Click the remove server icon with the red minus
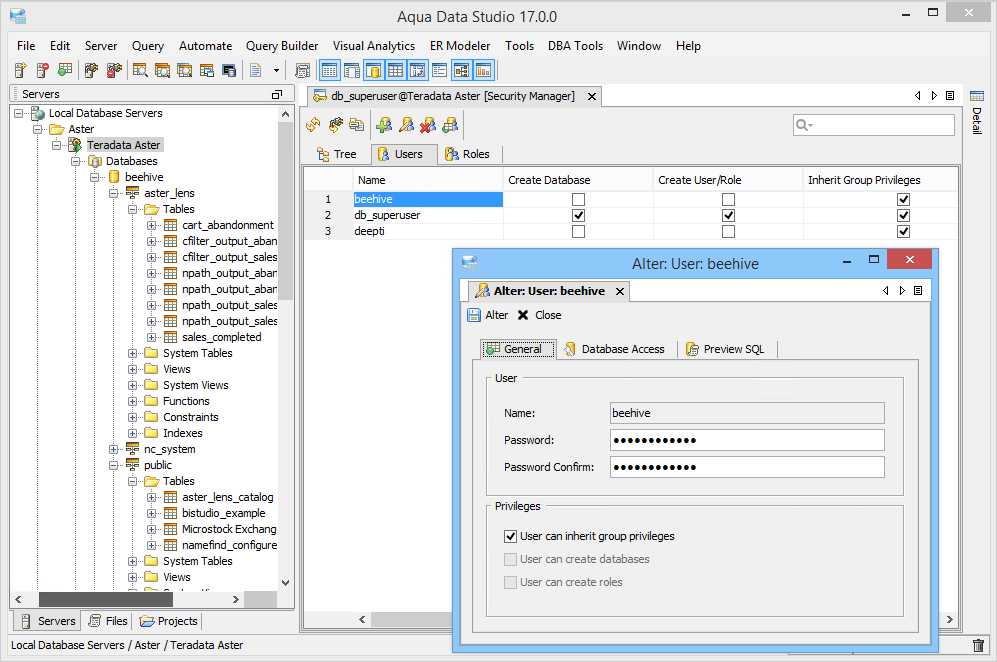This screenshot has width=997, height=662. pyautogui.click(x=43, y=70)
